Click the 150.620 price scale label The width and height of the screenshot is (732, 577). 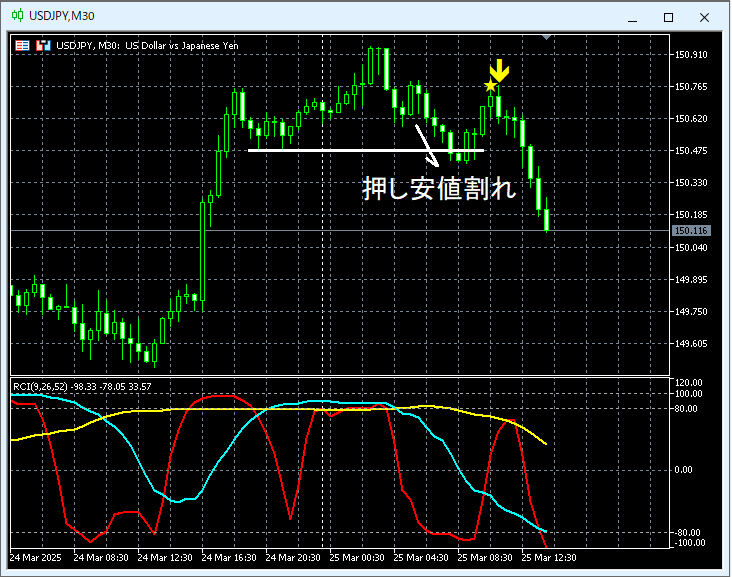691,119
